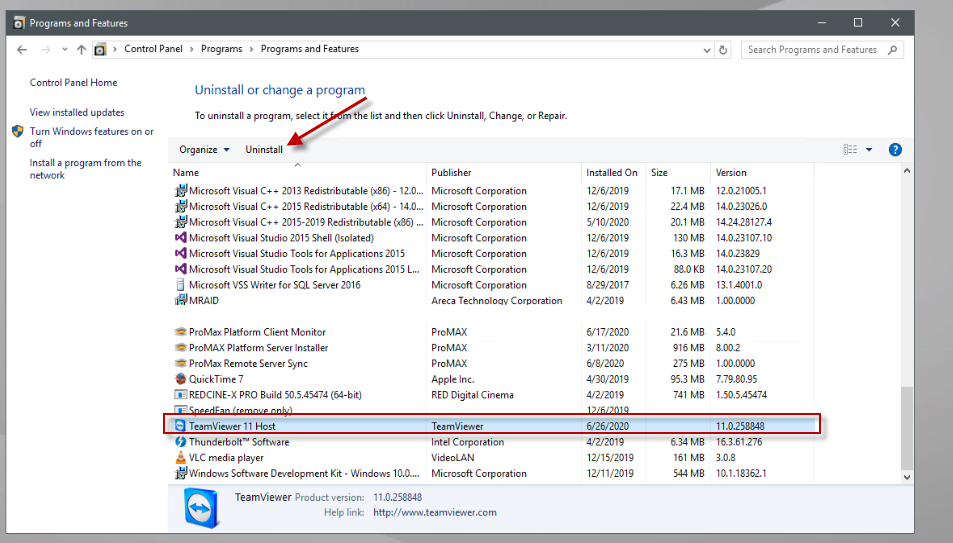
Task: Click the Visual C++ 2013 Redistributable icon
Action: pyautogui.click(x=181, y=190)
